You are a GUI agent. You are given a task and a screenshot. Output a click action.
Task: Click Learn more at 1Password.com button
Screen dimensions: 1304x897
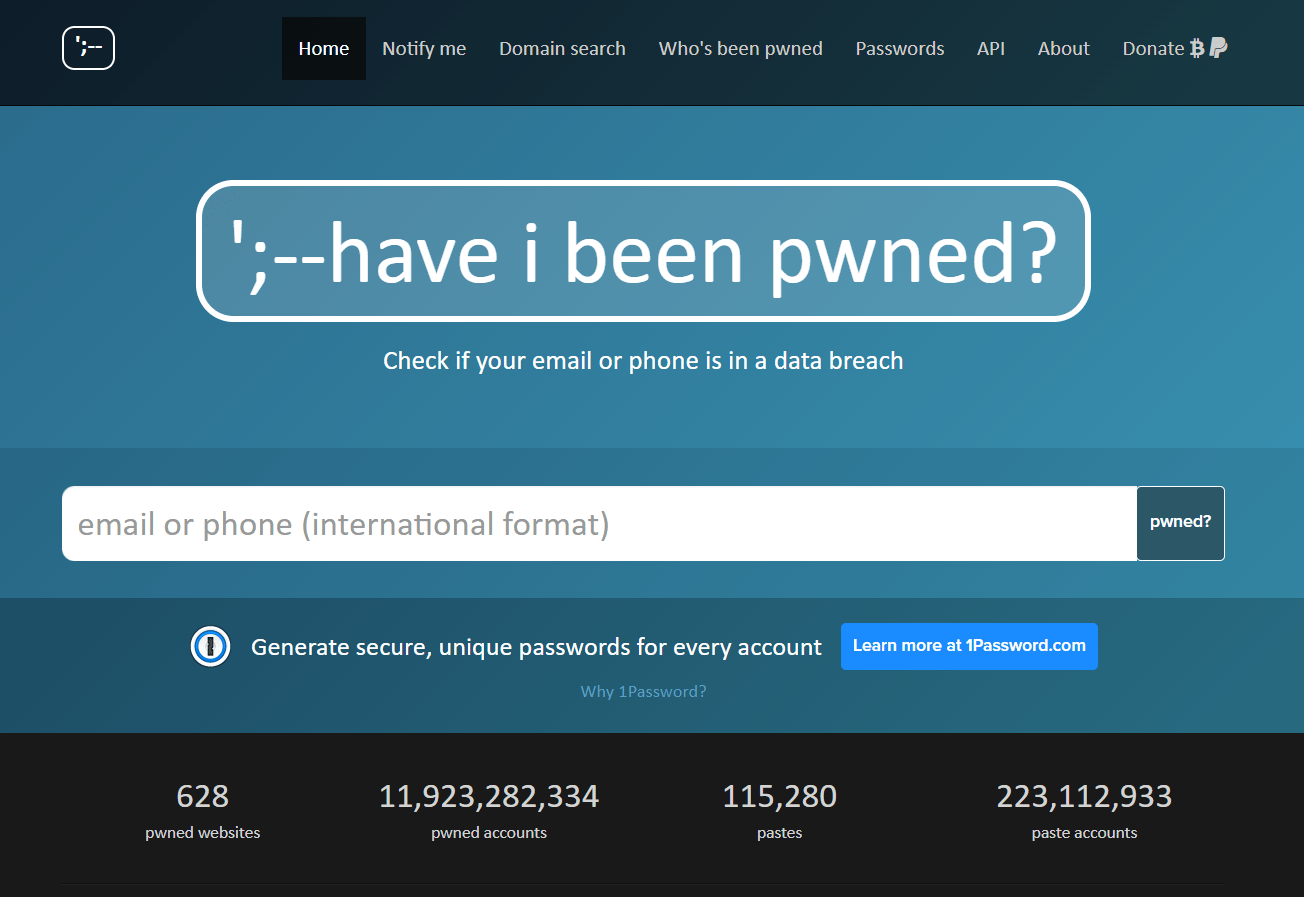pos(969,646)
